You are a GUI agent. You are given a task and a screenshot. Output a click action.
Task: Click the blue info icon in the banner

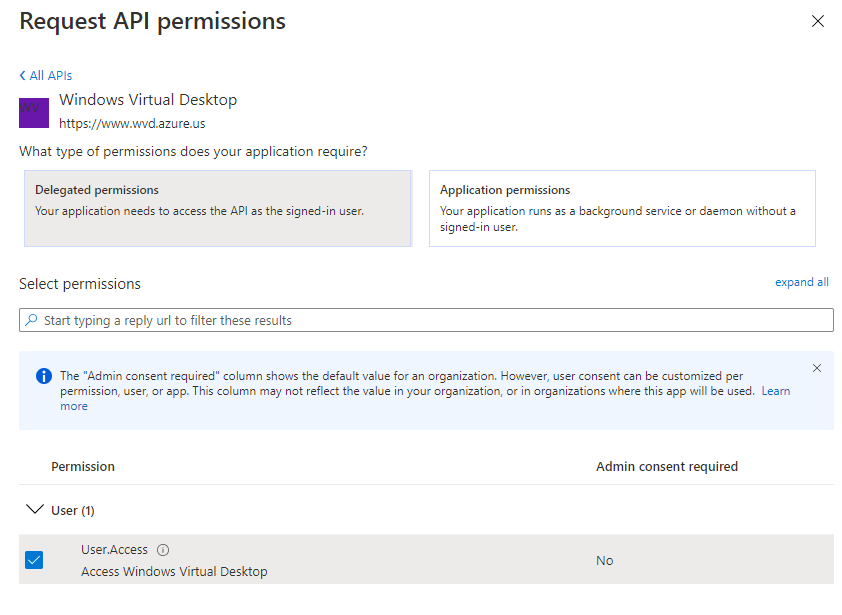[44, 376]
